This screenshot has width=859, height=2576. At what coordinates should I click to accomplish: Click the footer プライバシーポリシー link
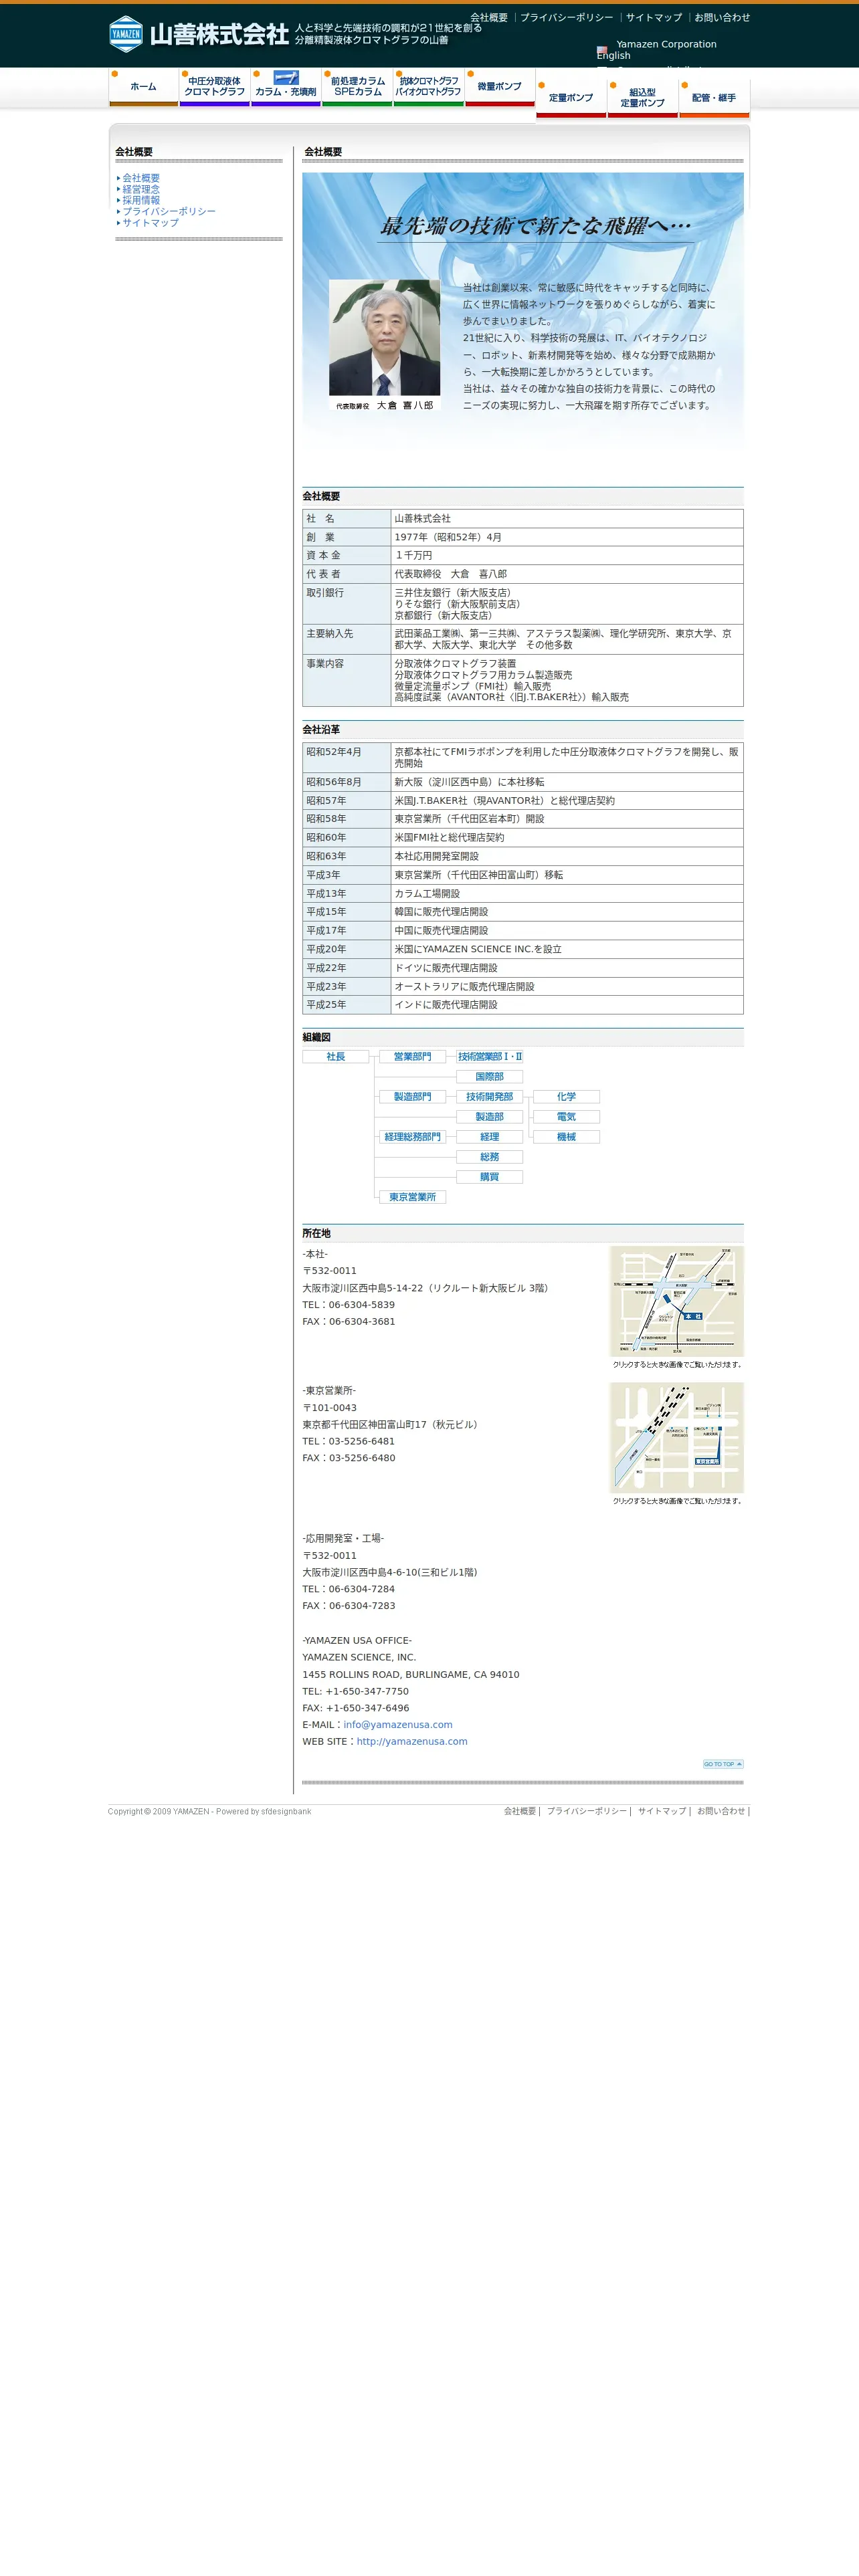(587, 1811)
